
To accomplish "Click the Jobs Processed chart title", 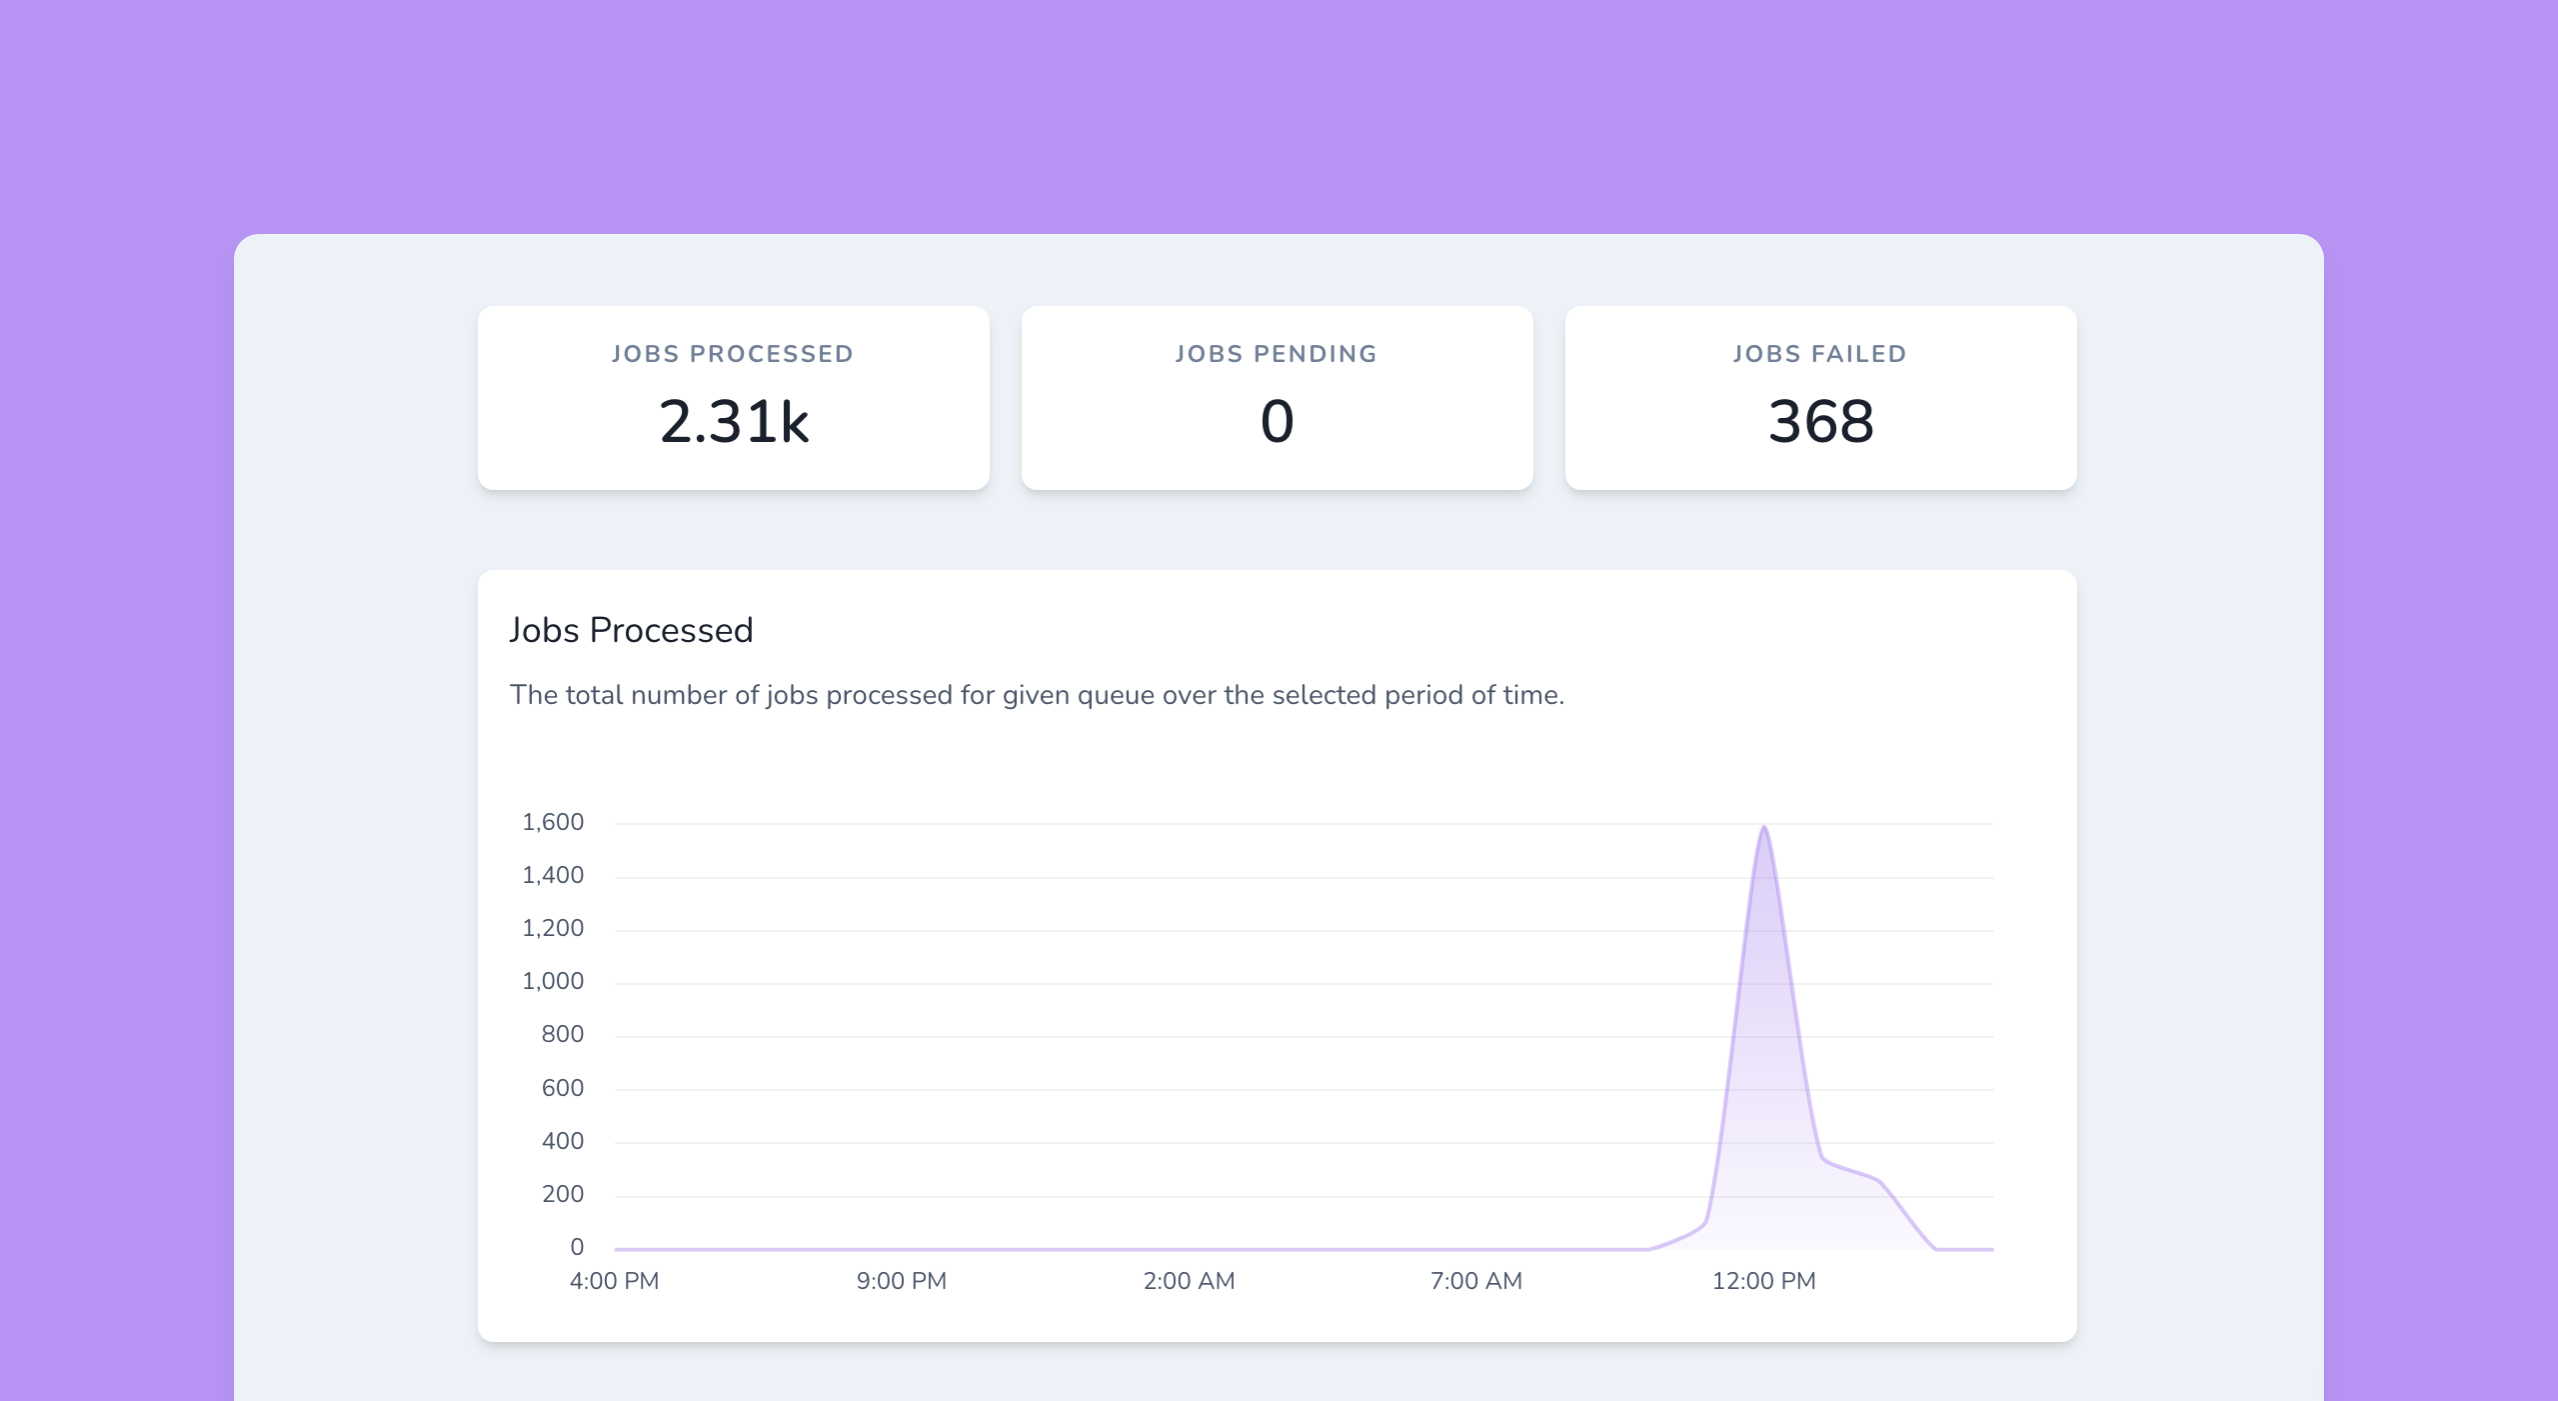I will coord(632,629).
